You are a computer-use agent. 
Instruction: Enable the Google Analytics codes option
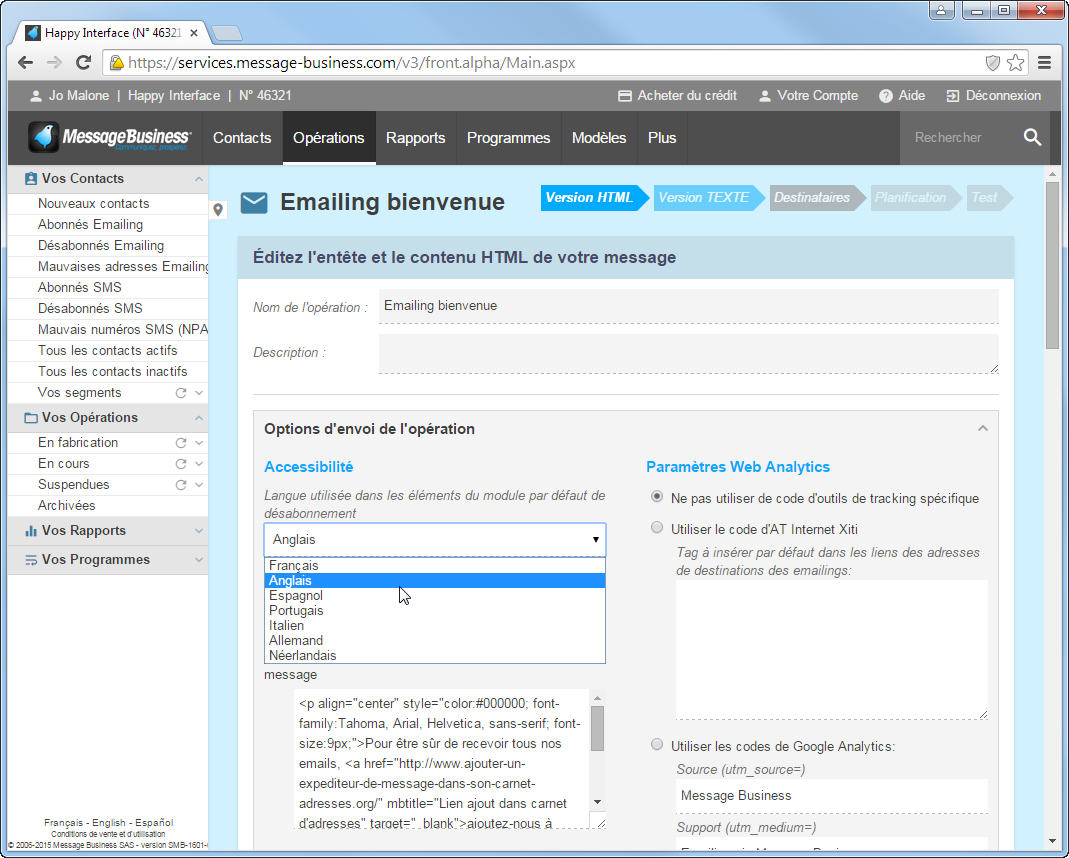coord(657,745)
